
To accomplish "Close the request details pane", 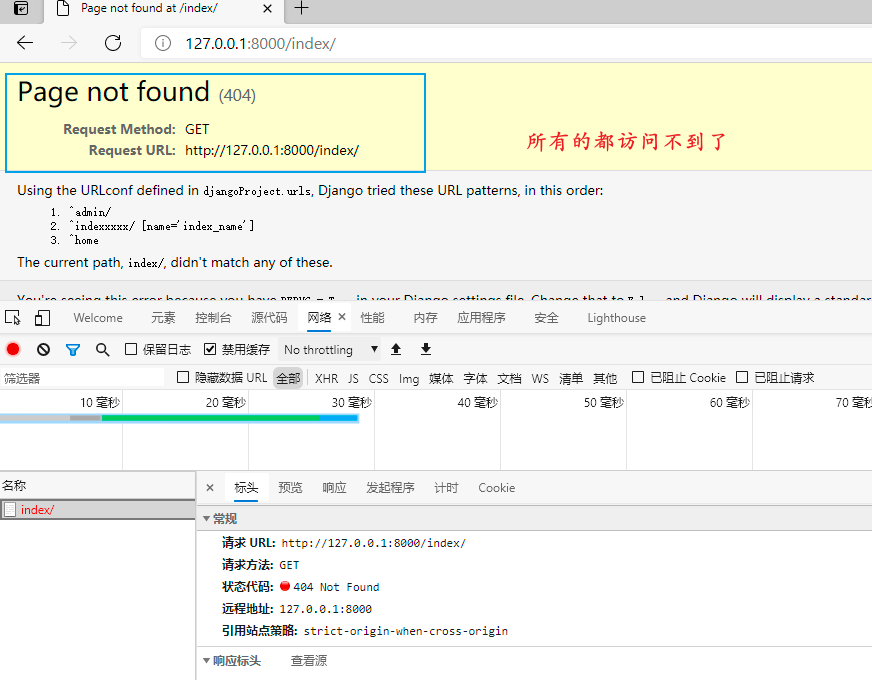I will (210, 488).
